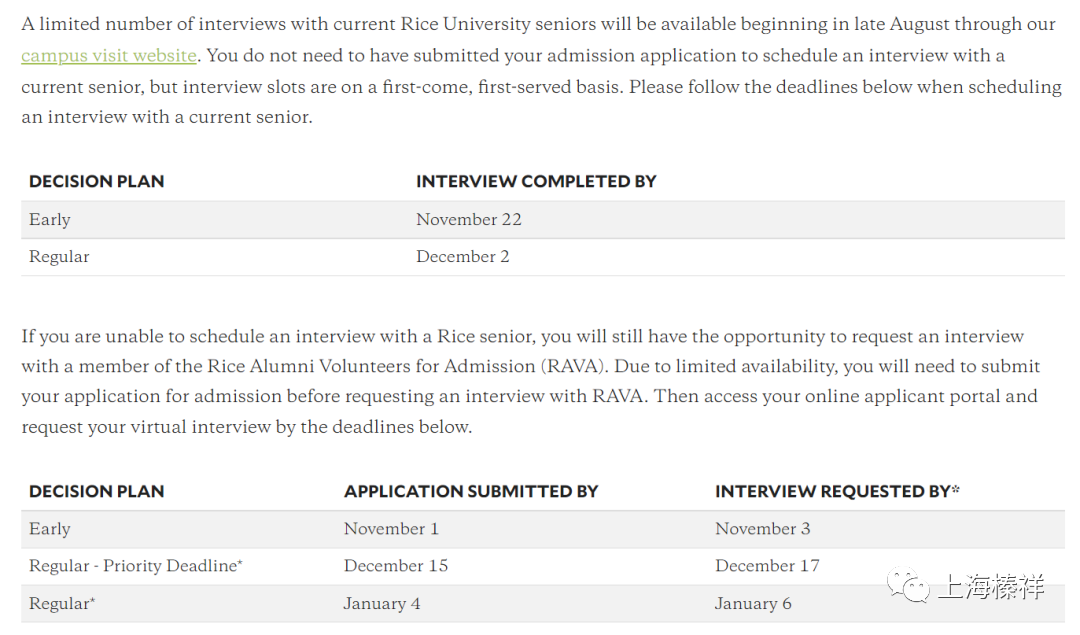This screenshot has width=1080, height=635.
Task: Click the November 3 interview request date
Action: tap(762, 529)
